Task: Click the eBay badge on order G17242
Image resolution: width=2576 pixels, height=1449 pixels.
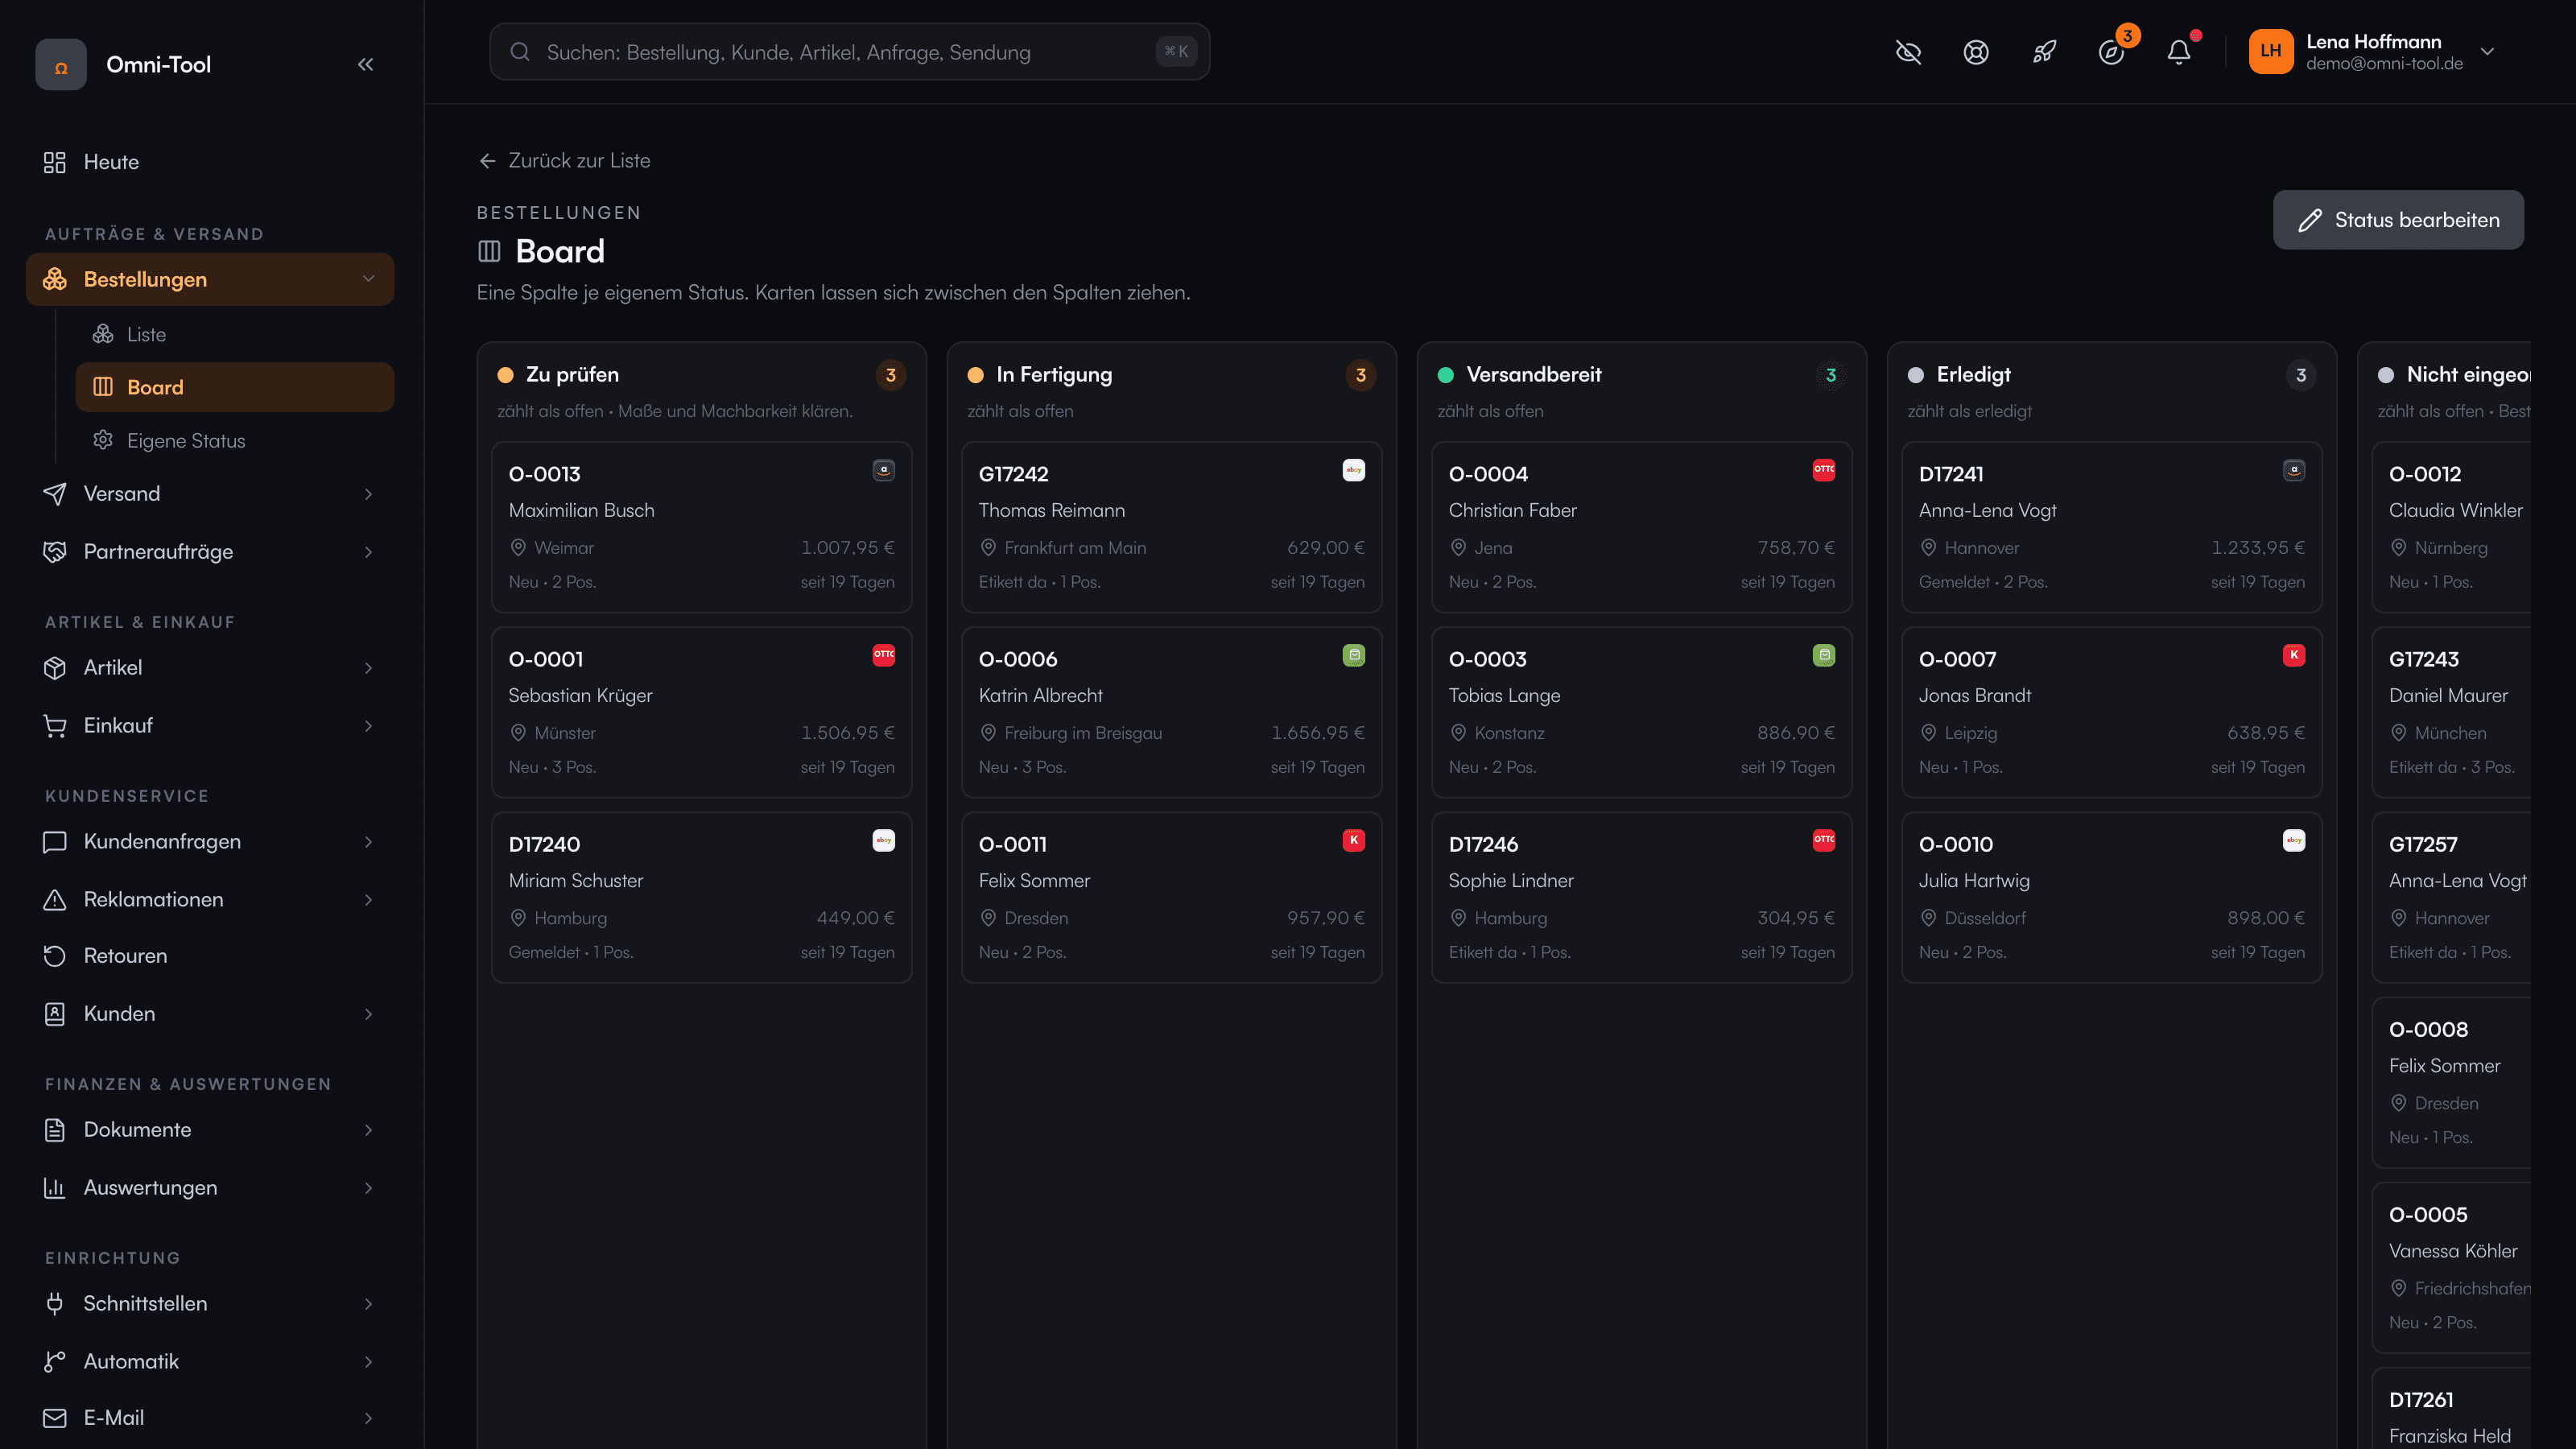Action: tap(1354, 470)
